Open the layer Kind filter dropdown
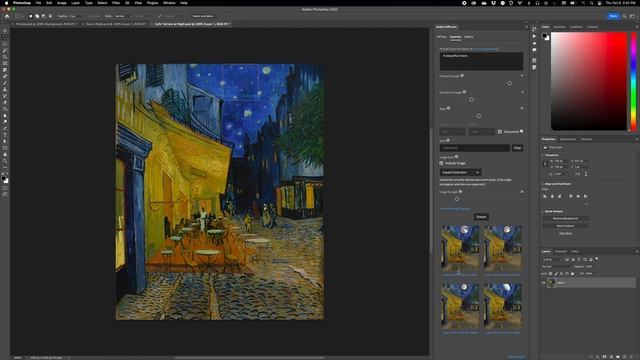The image size is (640, 360). click(x=552, y=259)
